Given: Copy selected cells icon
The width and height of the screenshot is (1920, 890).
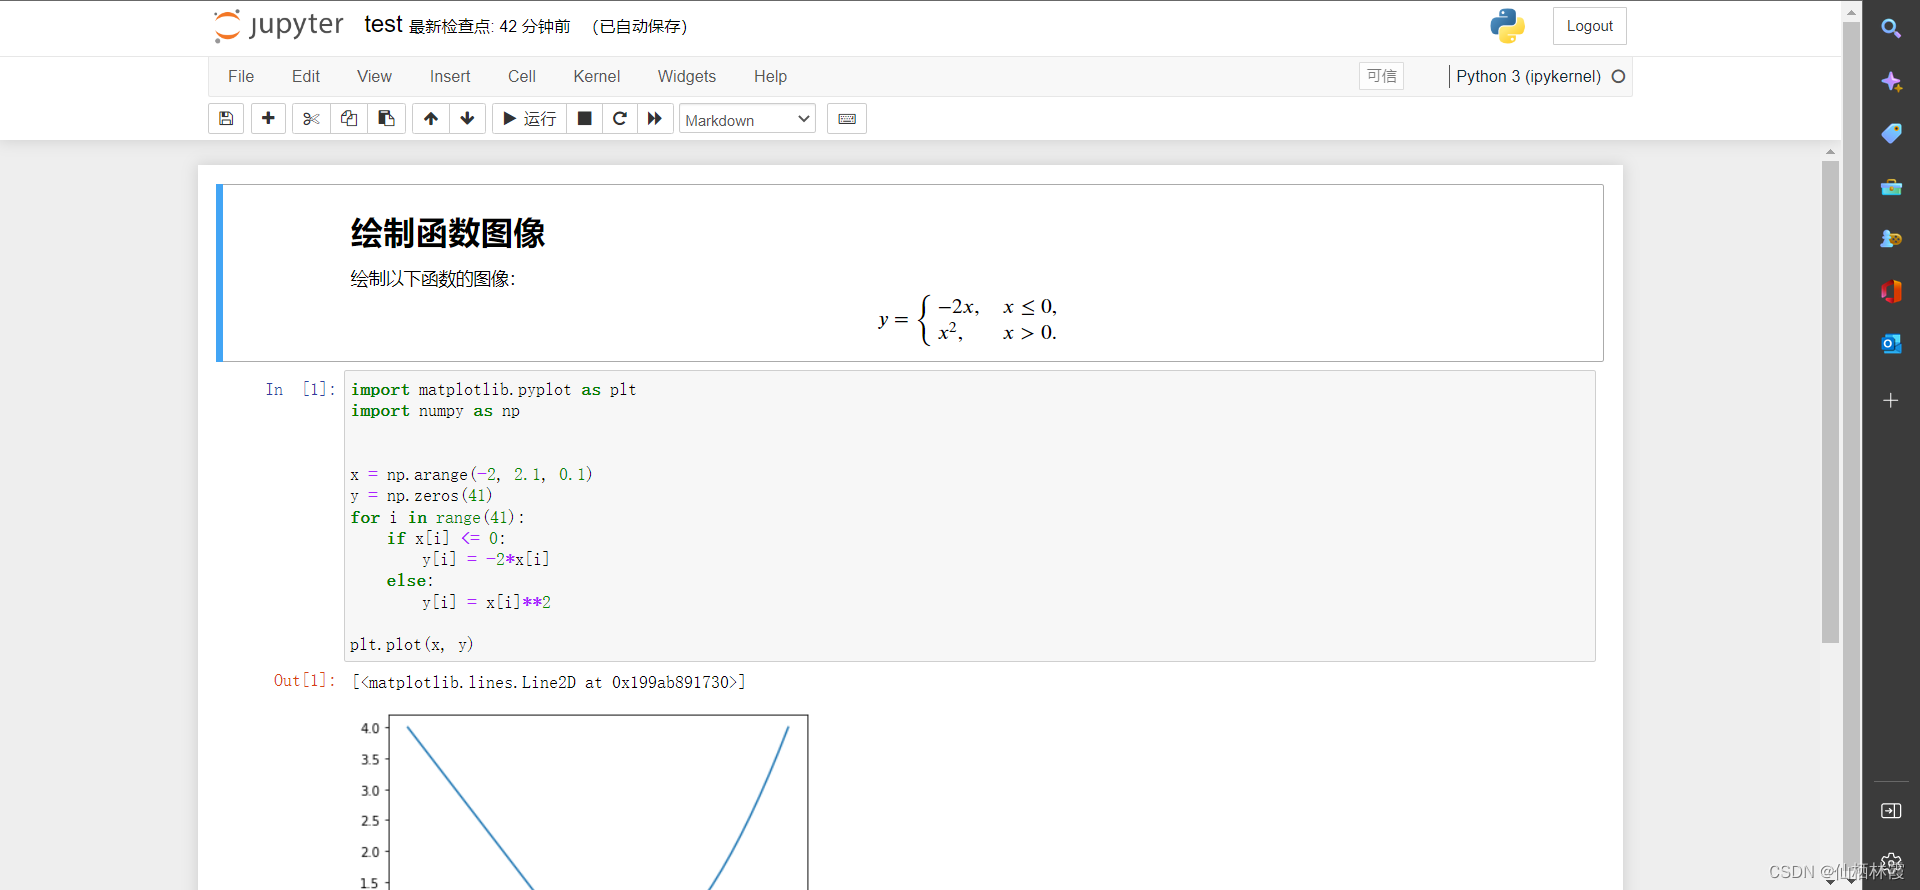Looking at the screenshot, I should (349, 119).
